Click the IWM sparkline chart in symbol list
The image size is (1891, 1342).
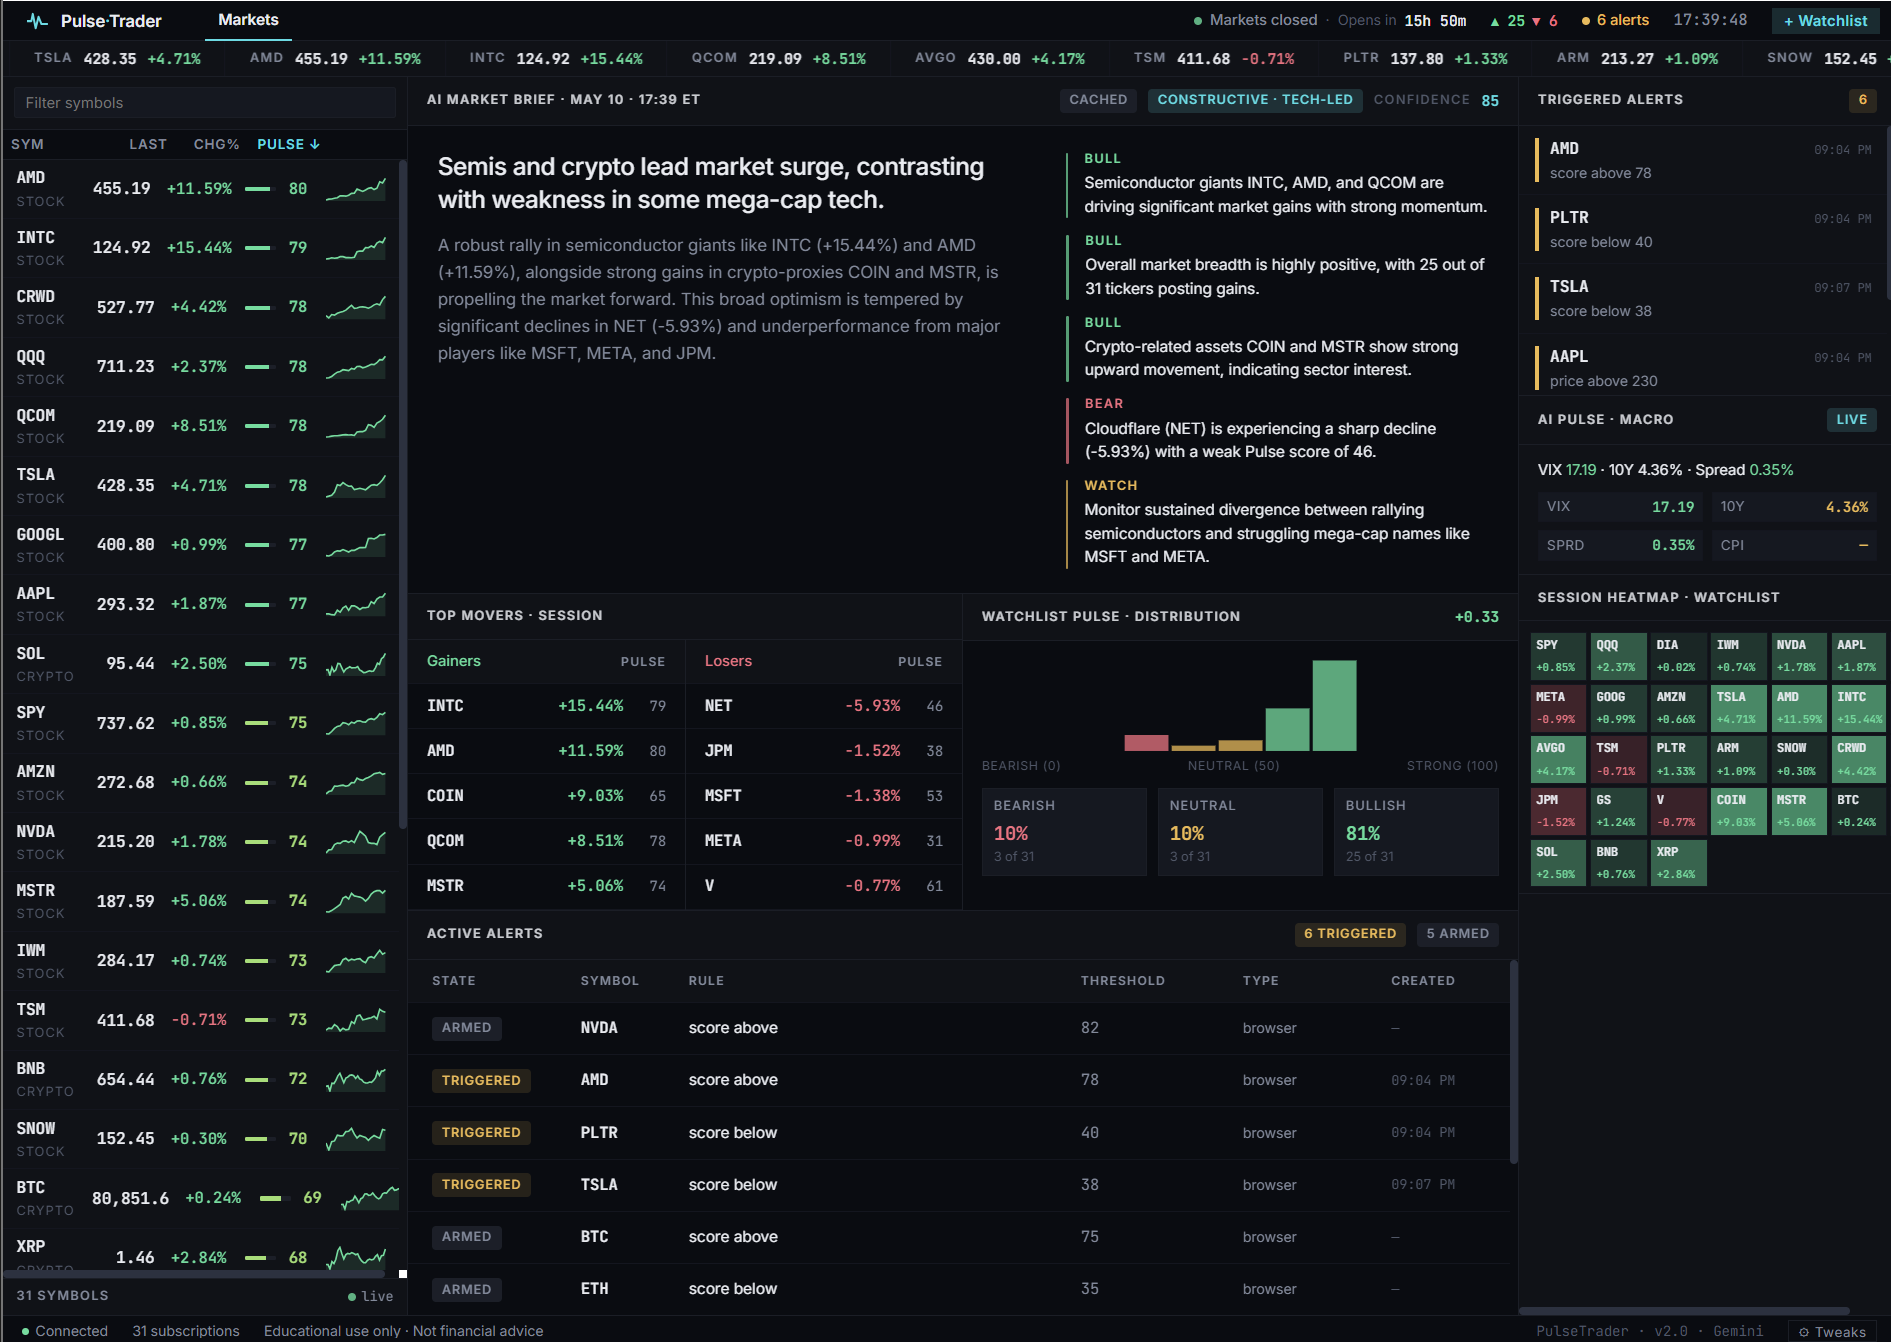[x=356, y=961]
